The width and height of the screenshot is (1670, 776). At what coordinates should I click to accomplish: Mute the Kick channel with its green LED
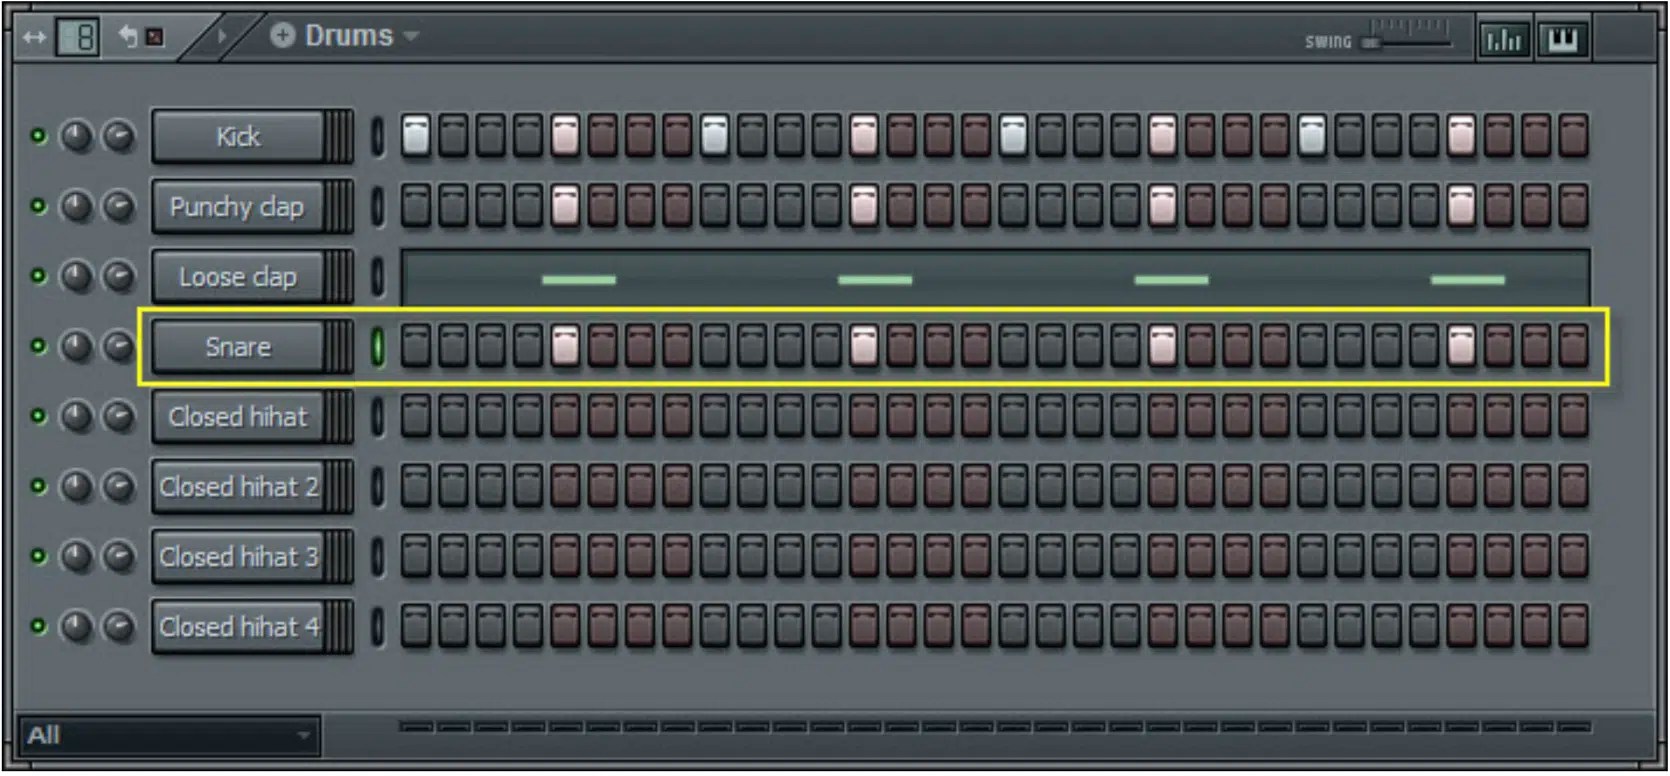(x=38, y=136)
